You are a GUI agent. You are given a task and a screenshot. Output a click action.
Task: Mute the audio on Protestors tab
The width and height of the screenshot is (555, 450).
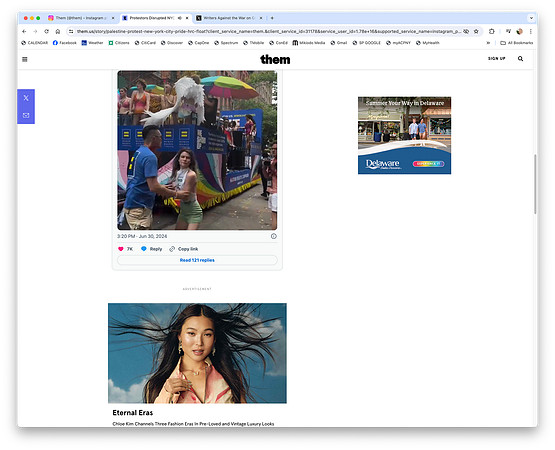[179, 18]
